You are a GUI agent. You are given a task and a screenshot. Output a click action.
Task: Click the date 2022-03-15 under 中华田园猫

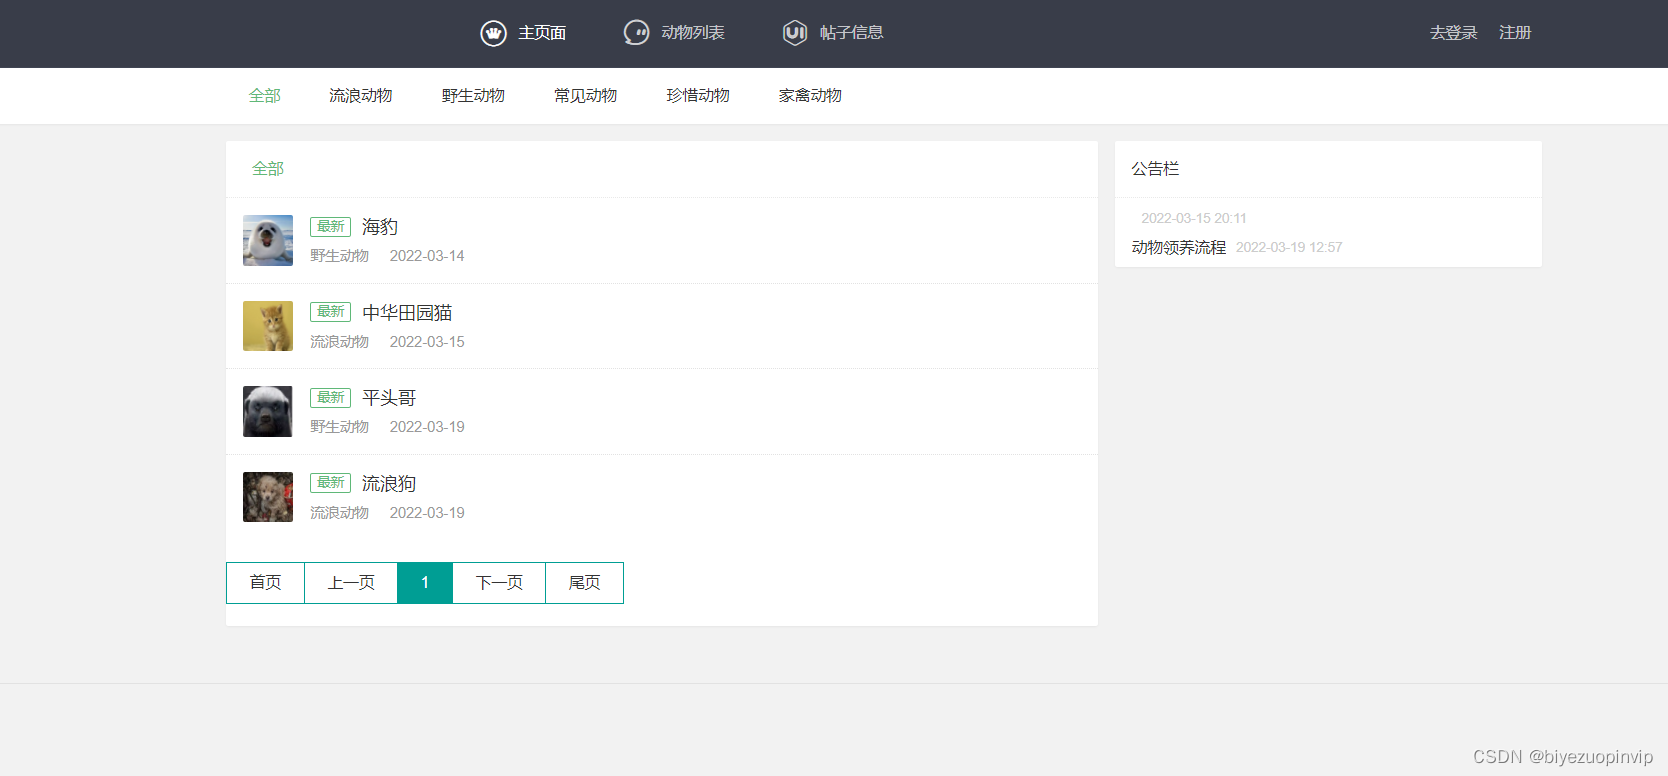tap(427, 342)
